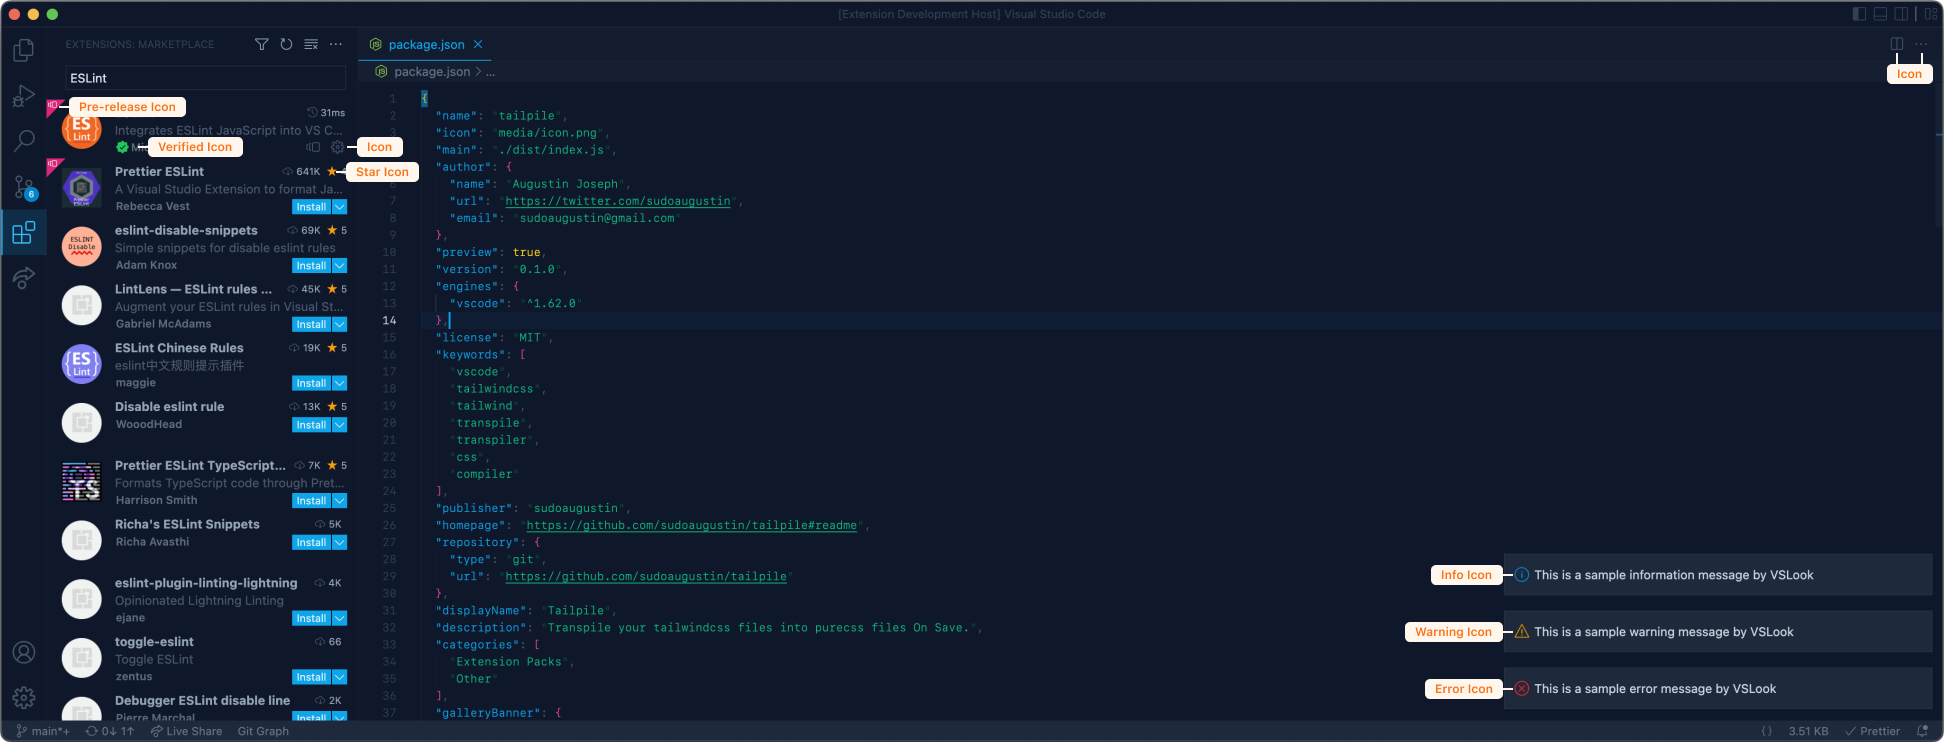This screenshot has height=742, width=1944.
Task: Open the Search view in activity bar
Action: click(x=24, y=141)
